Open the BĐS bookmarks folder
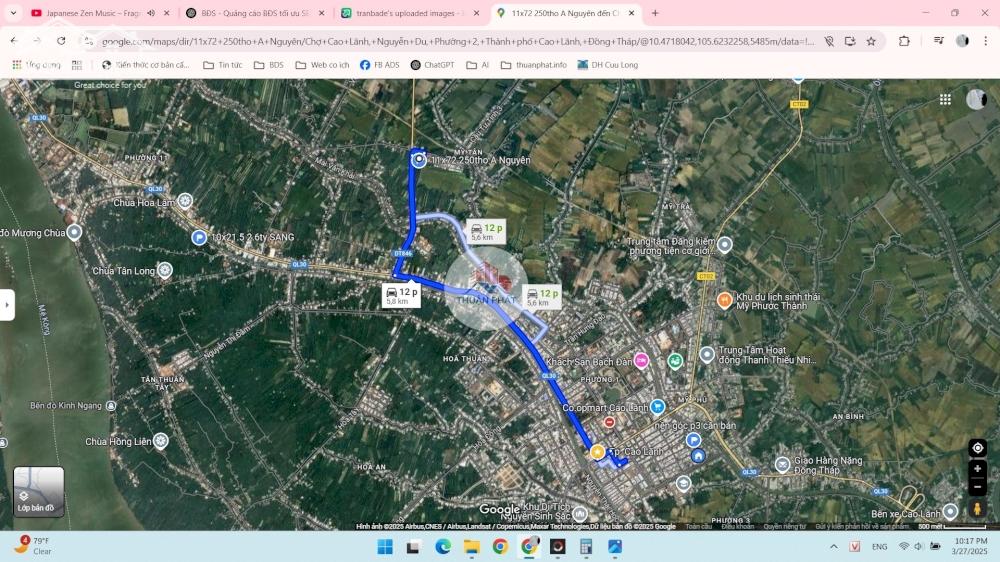 click(x=268, y=65)
